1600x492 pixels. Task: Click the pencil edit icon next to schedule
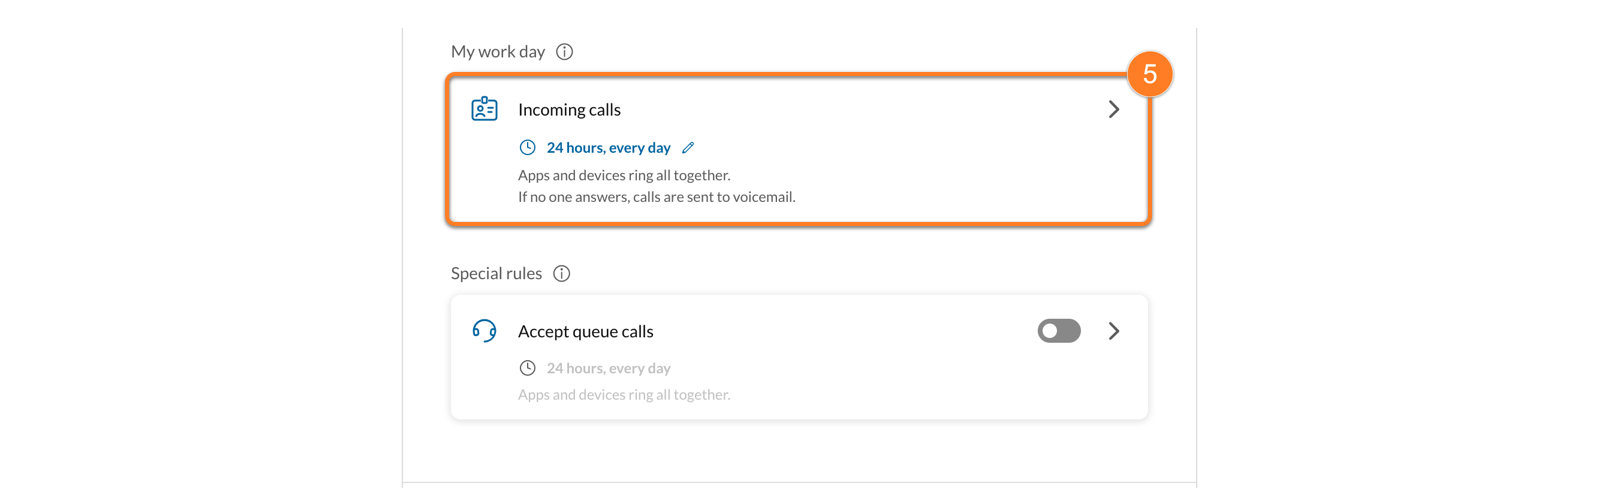(x=688, y=148)
